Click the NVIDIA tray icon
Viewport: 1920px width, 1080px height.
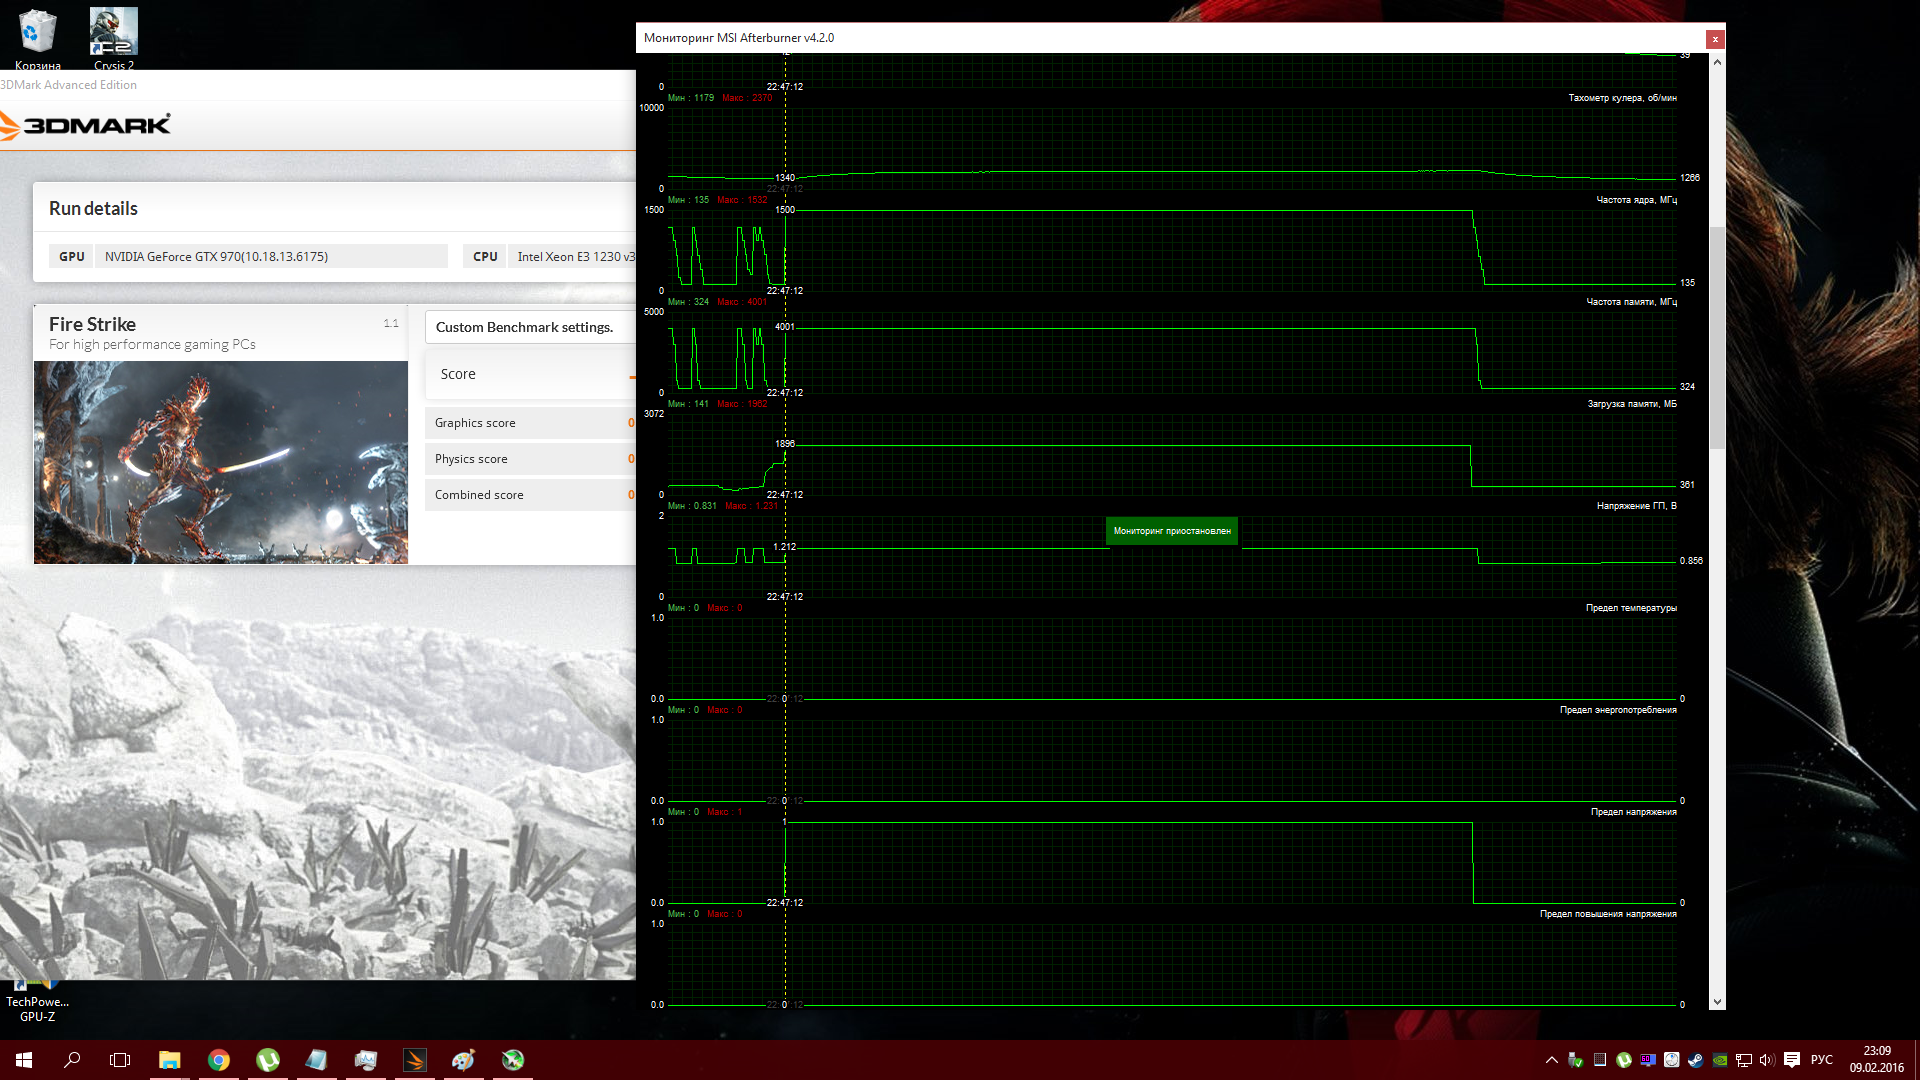[x=1719, y=1060]
